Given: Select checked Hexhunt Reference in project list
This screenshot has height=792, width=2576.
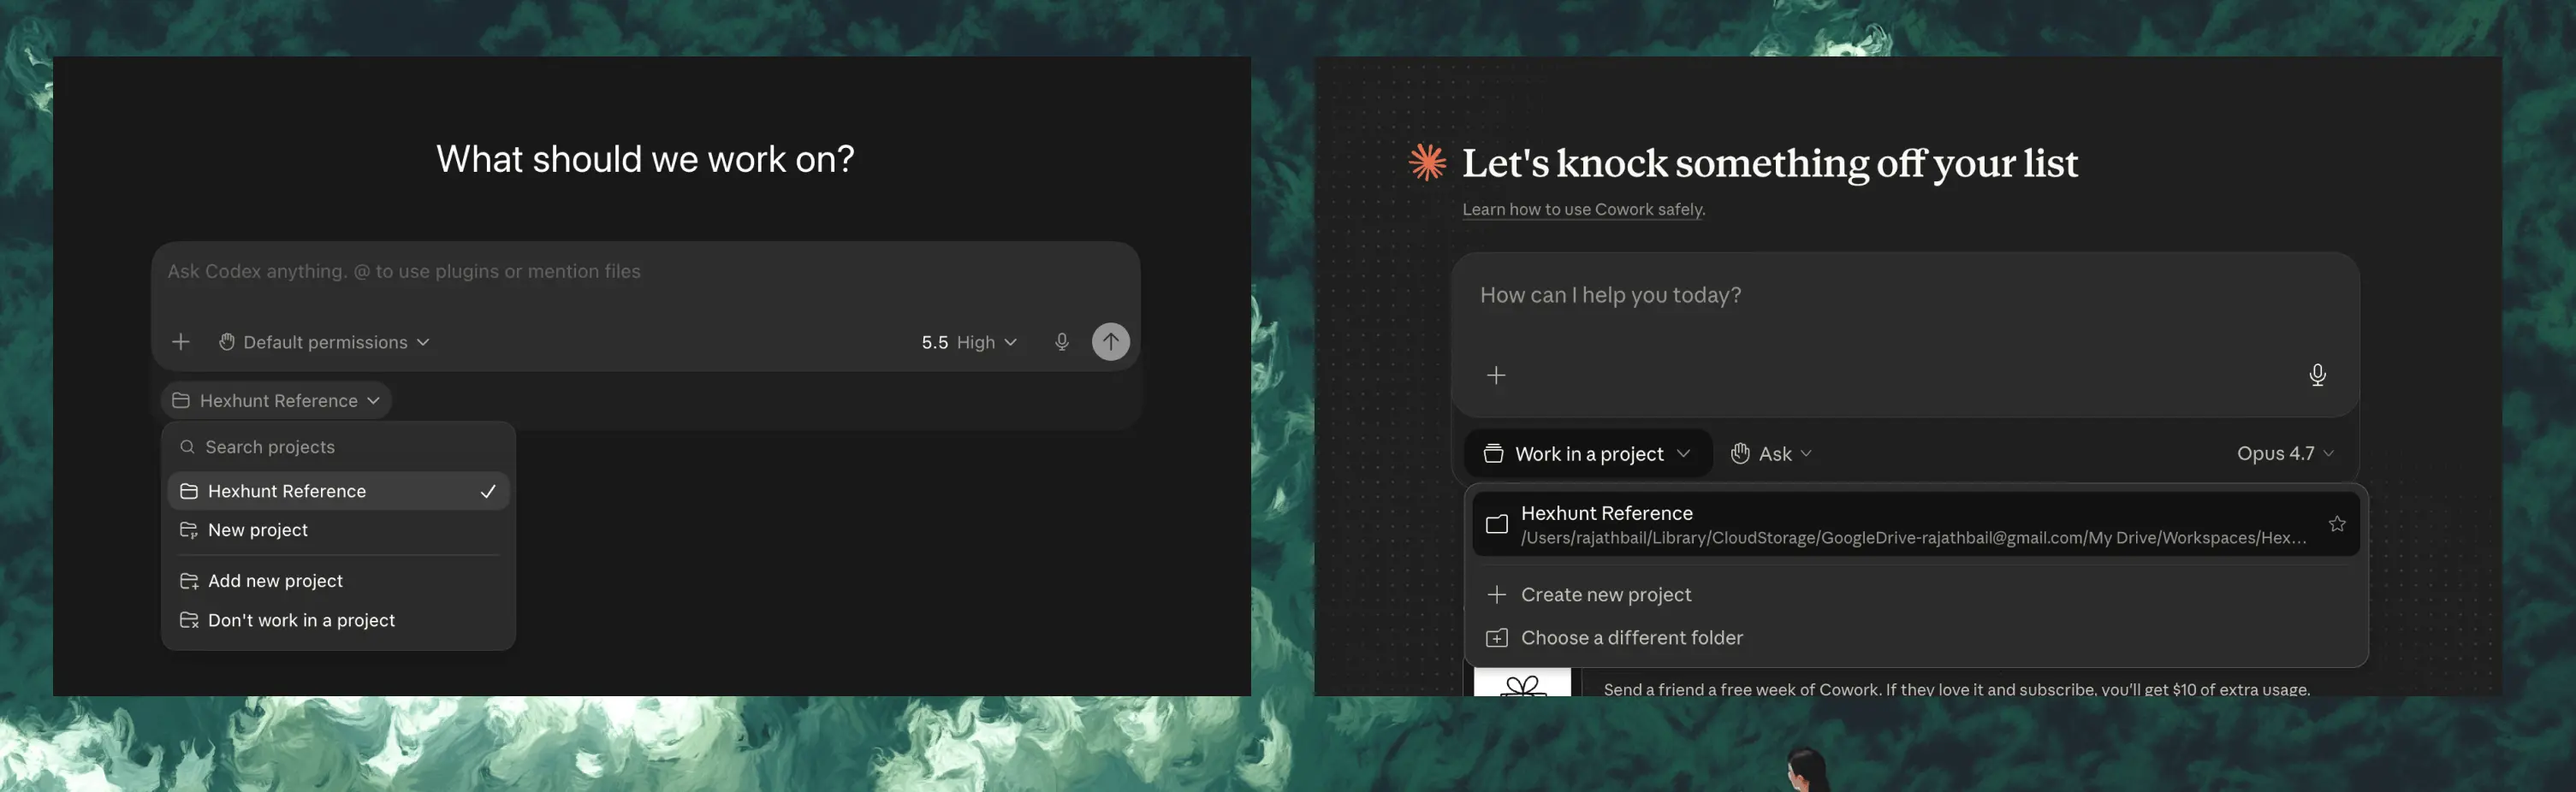Looking at the screenshot, I should point(338,491).
